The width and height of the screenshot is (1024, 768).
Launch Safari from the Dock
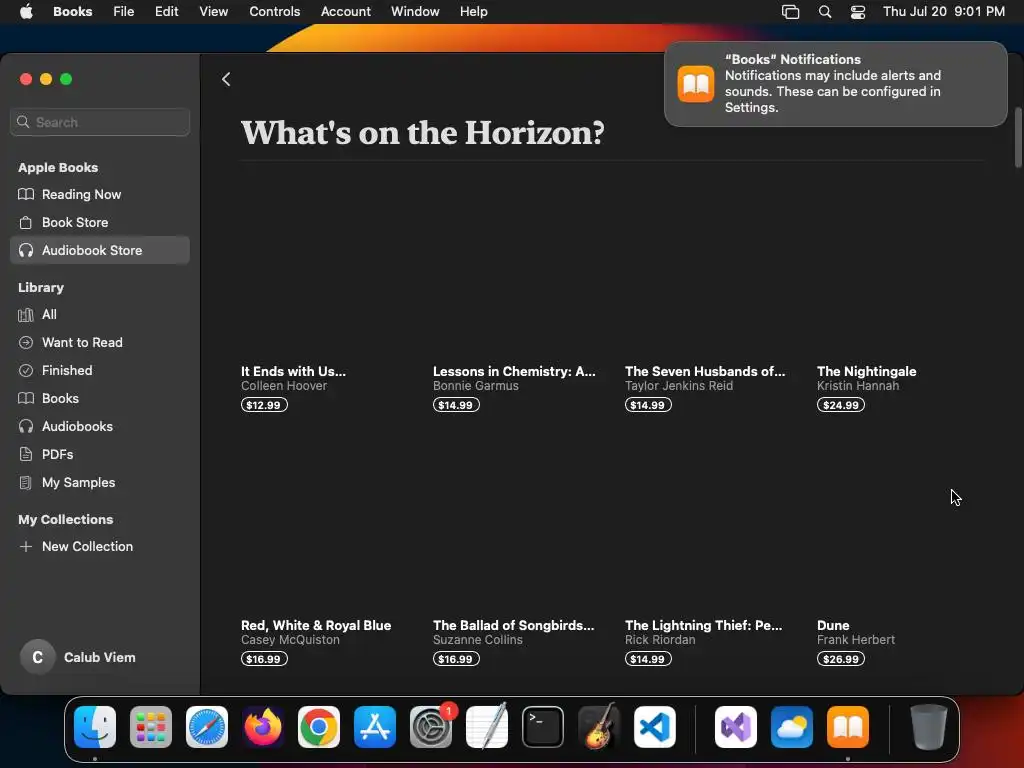(207, 727)
